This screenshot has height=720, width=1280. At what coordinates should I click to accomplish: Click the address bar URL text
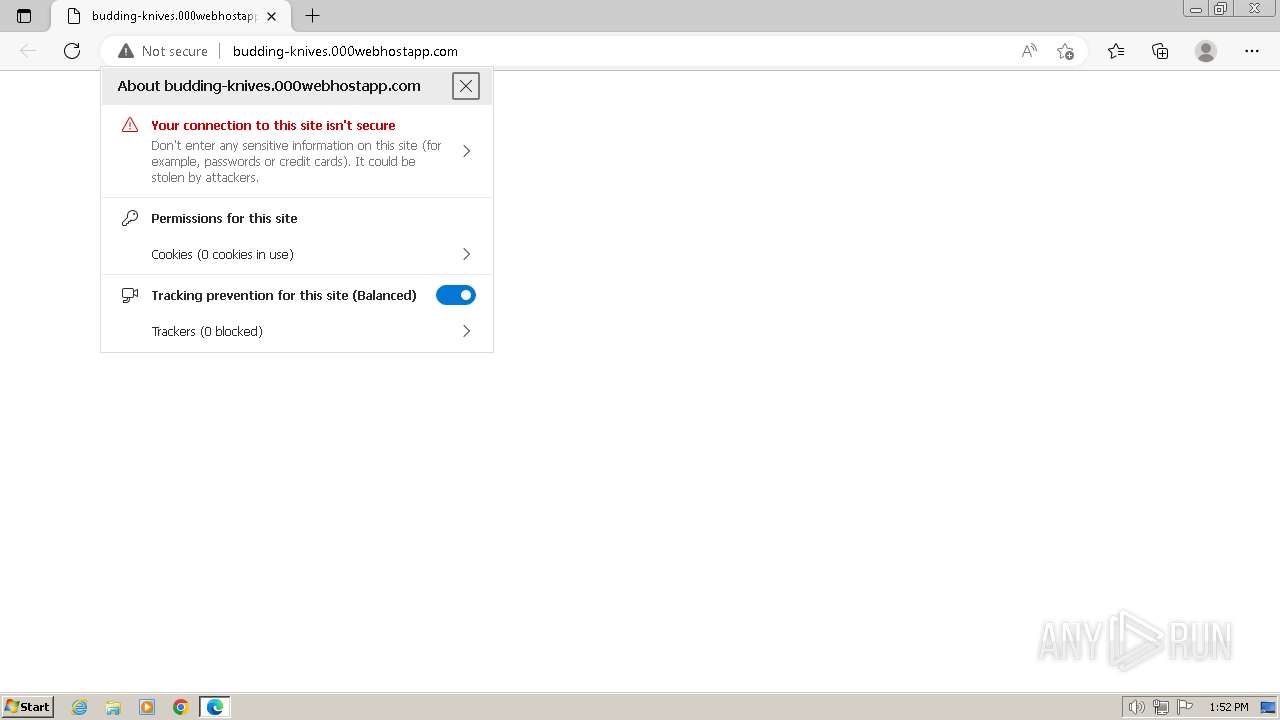[345, 51]
